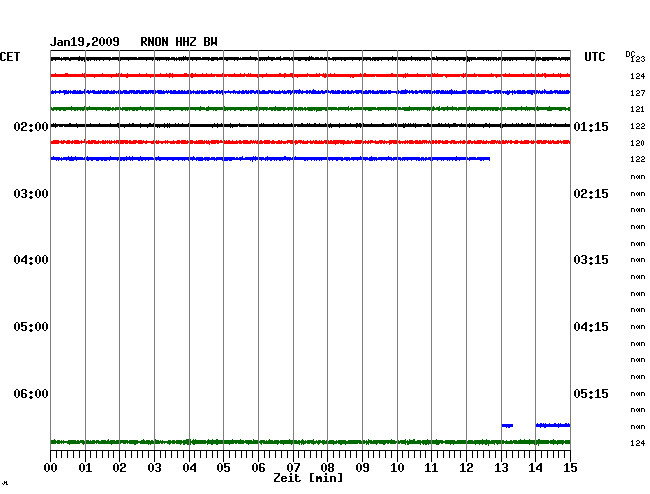Click minute label 07 on the time axis

point(293,468)
